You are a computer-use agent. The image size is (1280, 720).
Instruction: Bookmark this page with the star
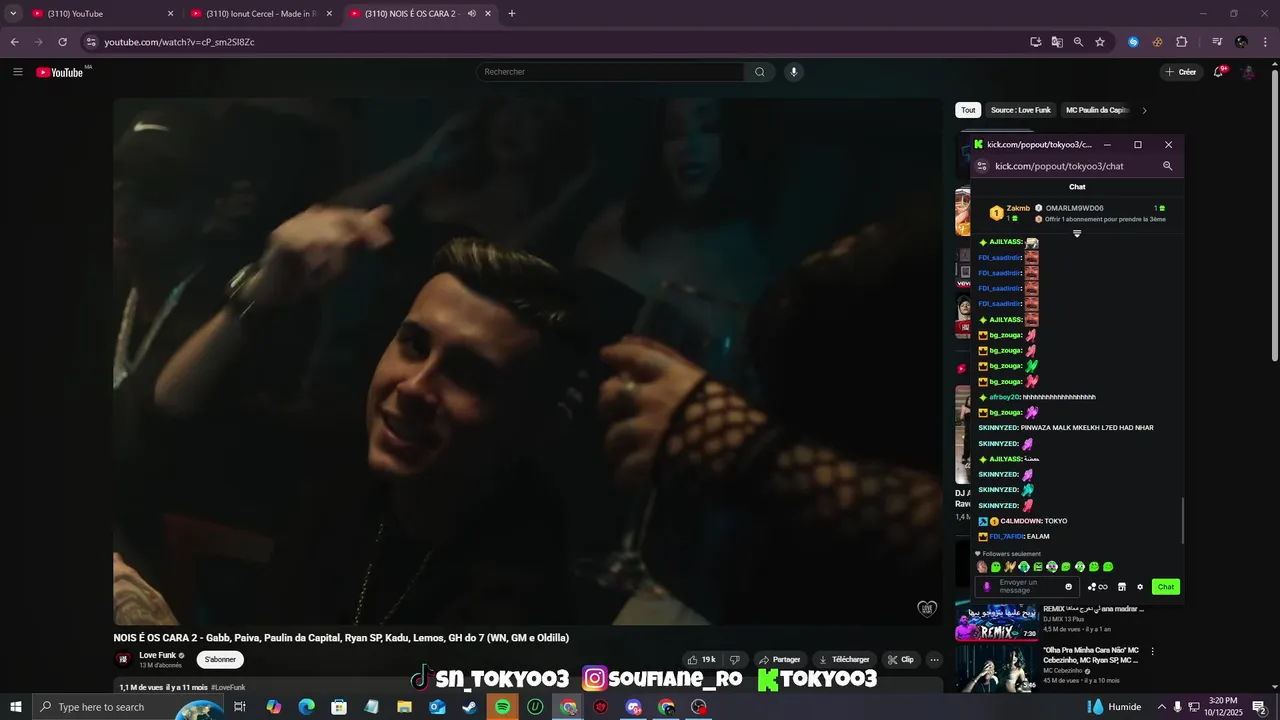point(1100,42)
